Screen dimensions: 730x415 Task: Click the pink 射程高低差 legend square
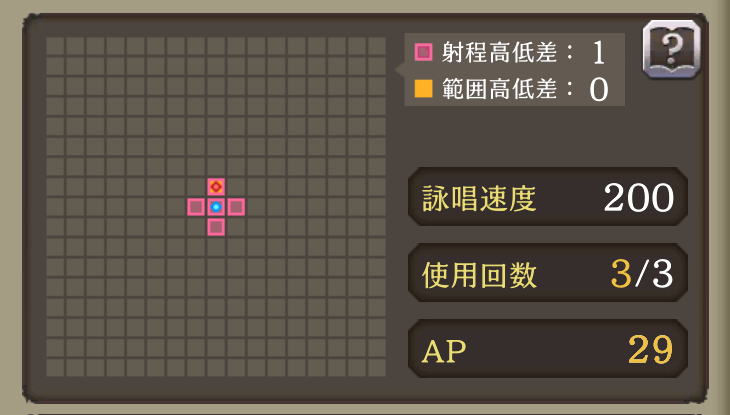(423, 51)
